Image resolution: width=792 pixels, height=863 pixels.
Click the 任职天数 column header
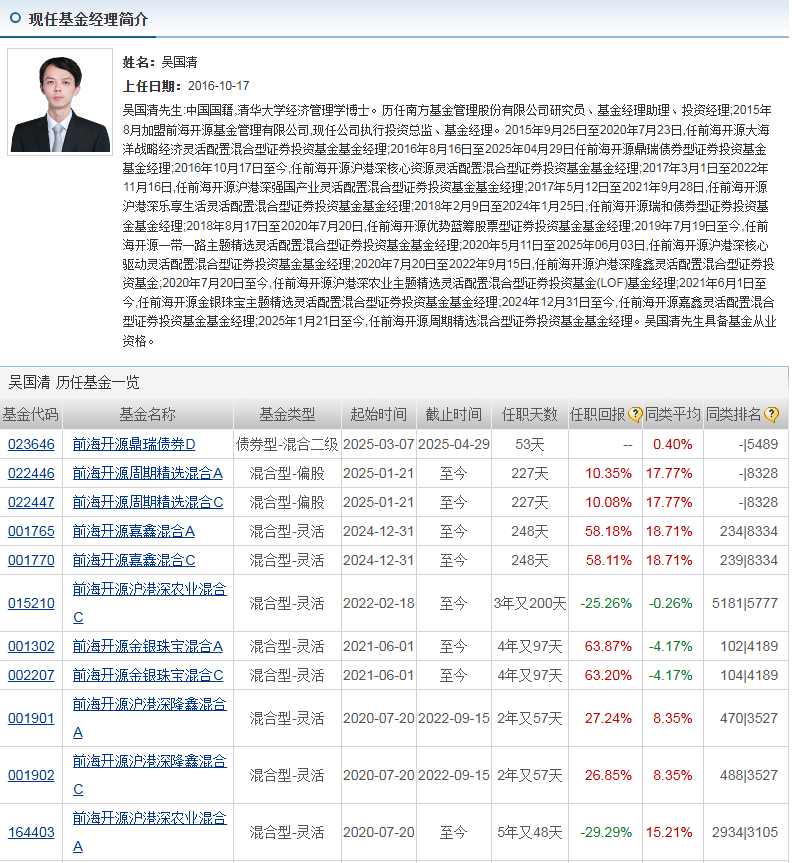pos(529,414)
